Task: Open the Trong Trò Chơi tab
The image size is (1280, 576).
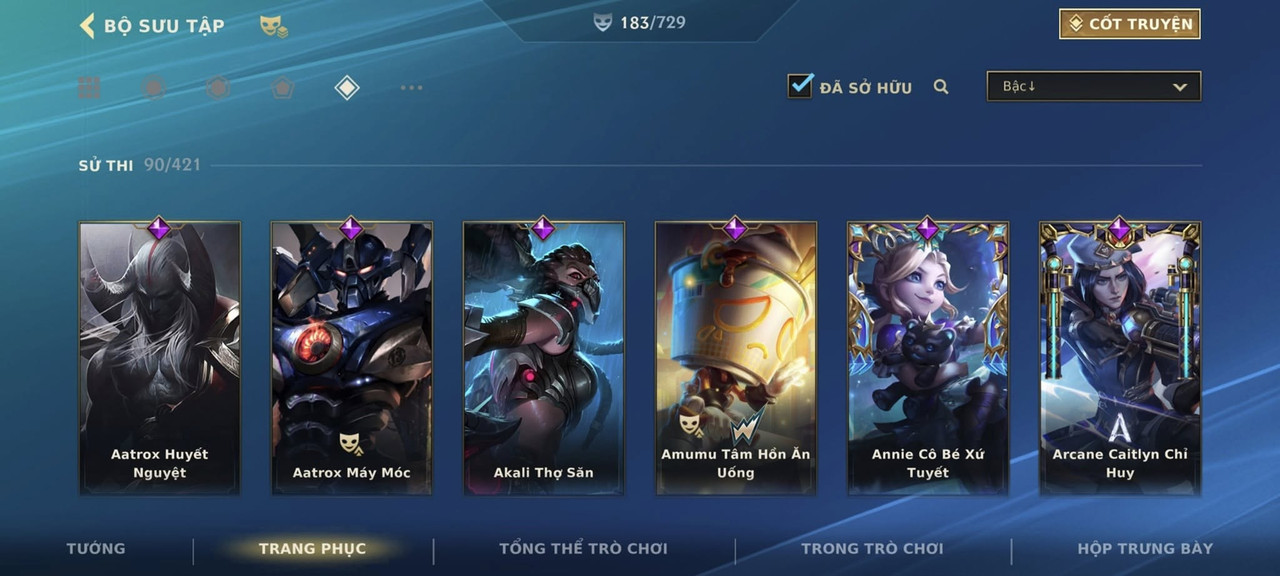Action: (872, 548)
